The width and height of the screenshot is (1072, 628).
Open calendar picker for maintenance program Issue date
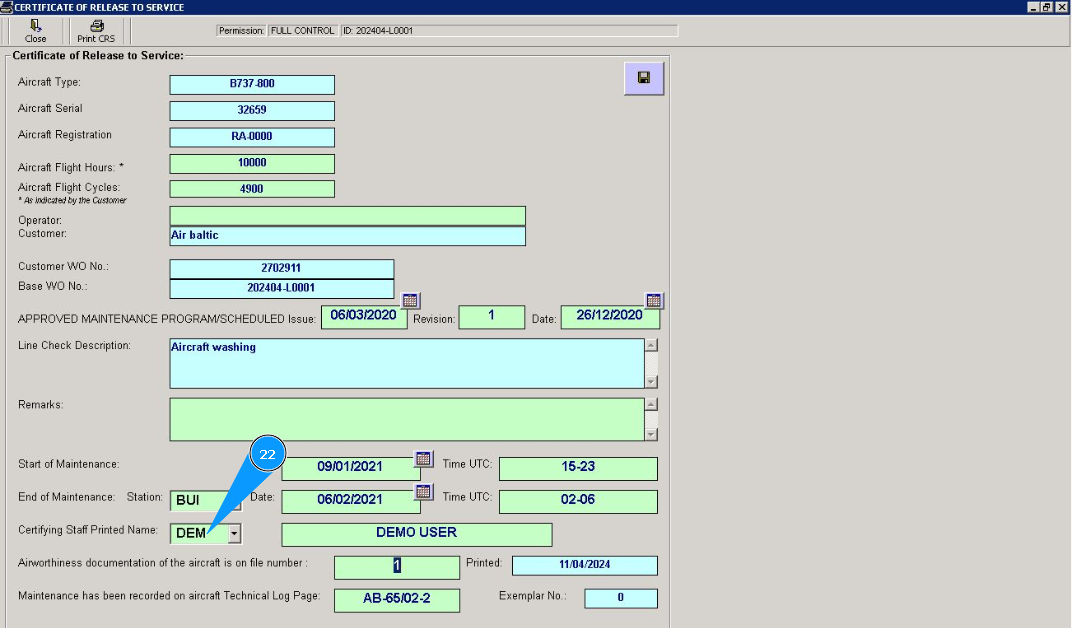point(411,300)
